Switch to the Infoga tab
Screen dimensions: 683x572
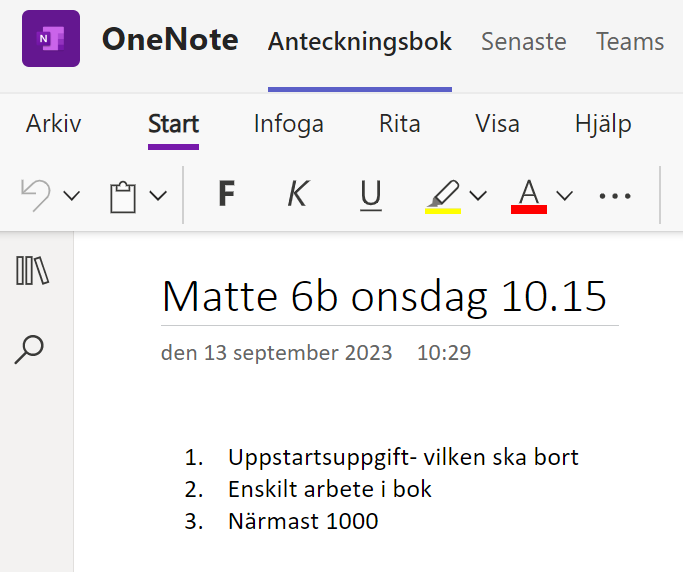[289, 124]
